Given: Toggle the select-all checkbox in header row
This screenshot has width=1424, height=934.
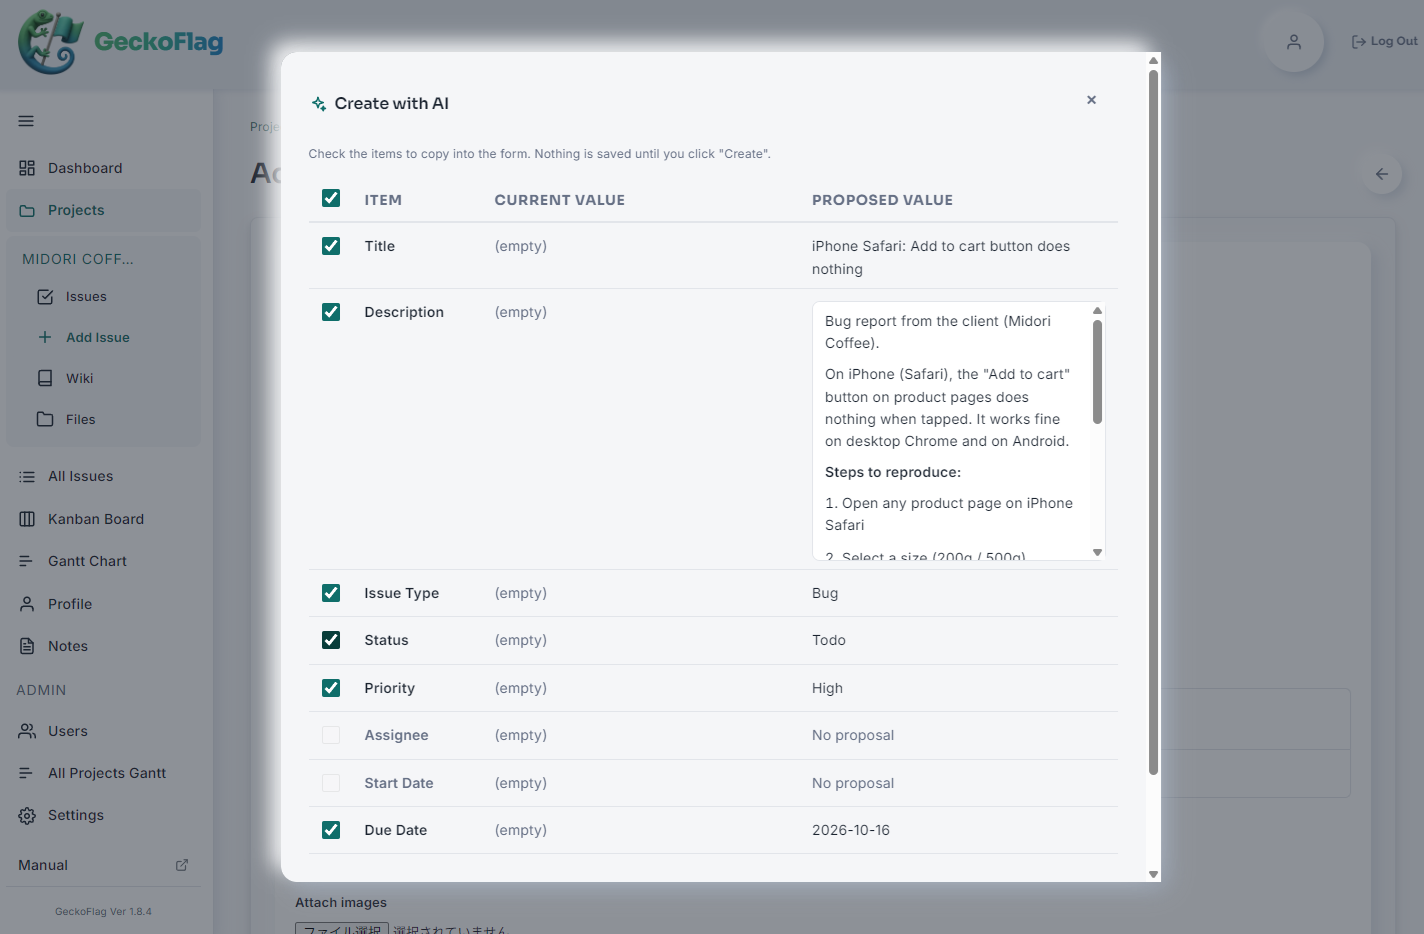Looking at the screenshot, I should tap(331, 198).
